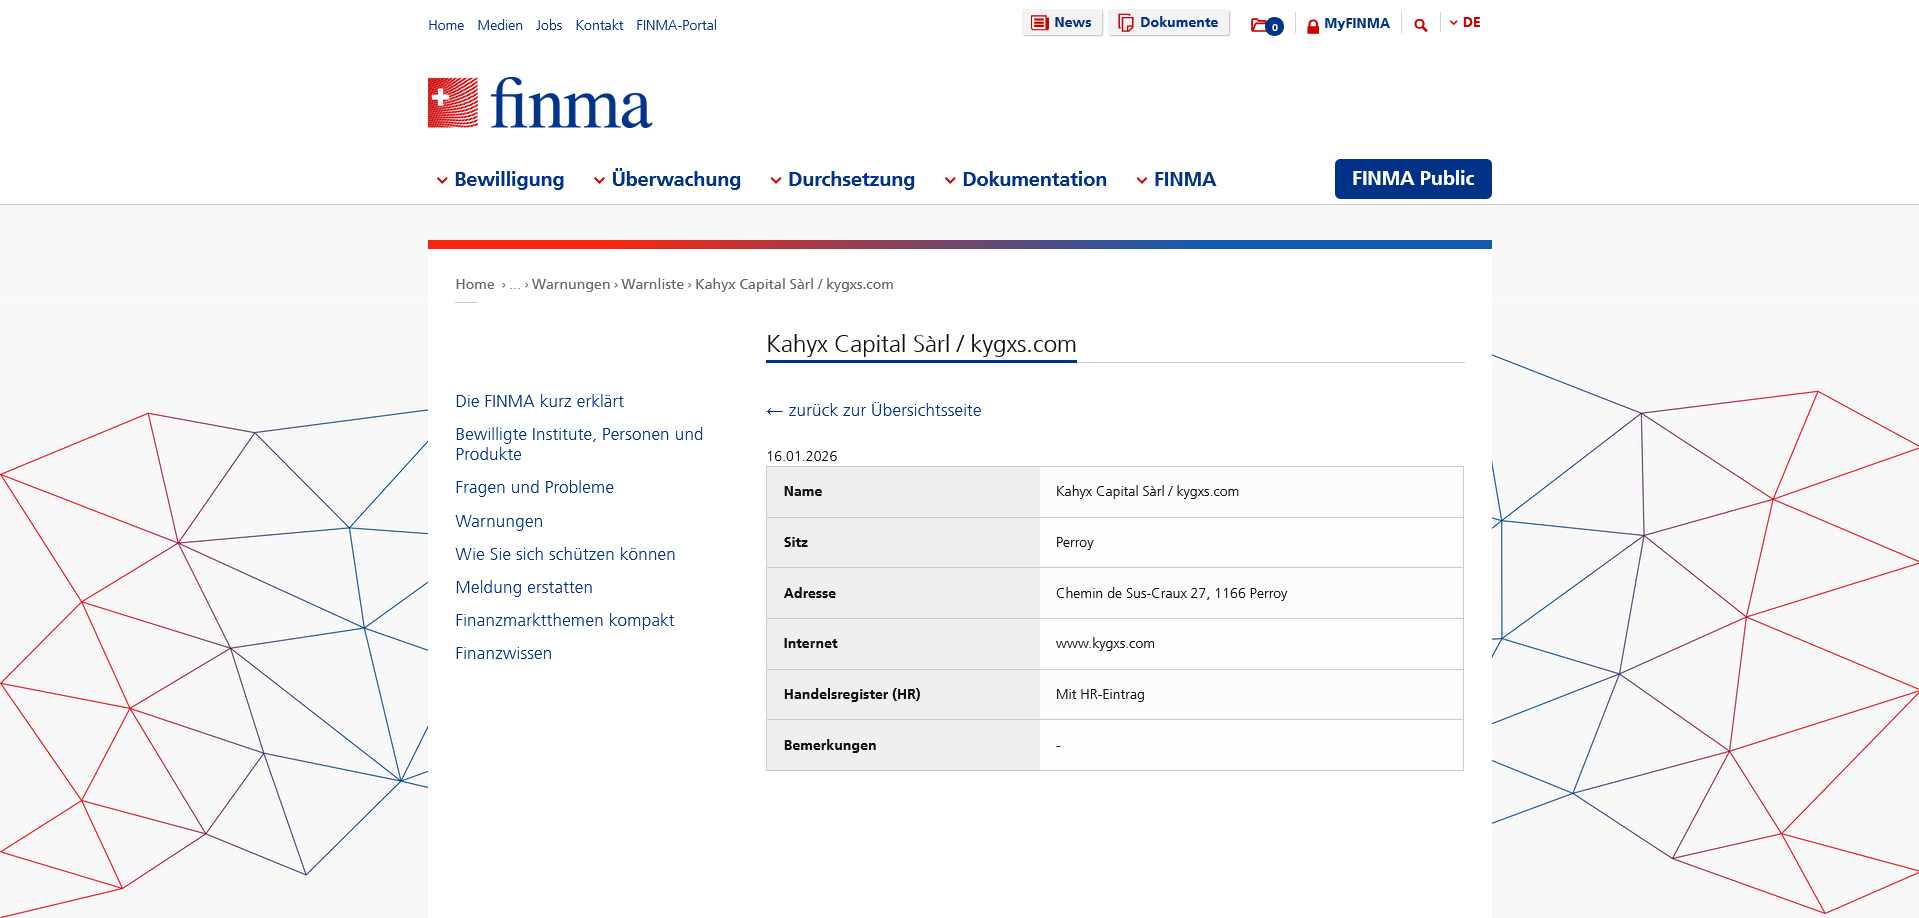Image resolution: width=1919 pixels, height=918 pixels.
Task: Expand the Dokumentation menu
Action: point(1025,180)
